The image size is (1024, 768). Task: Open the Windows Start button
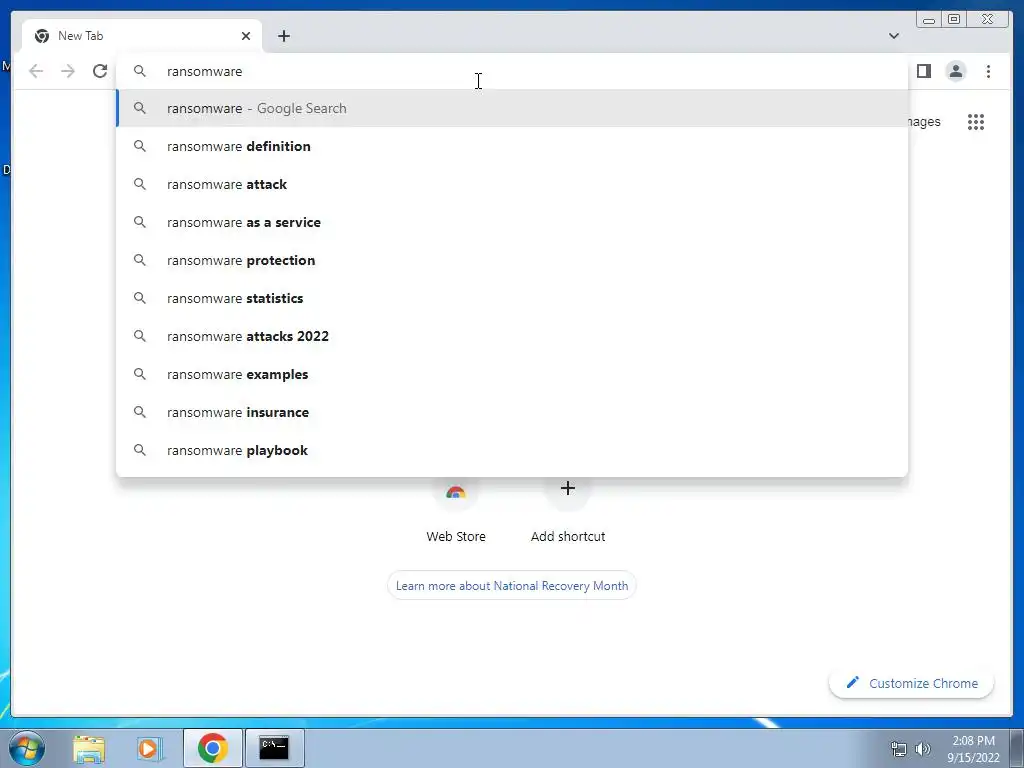point(27,748)
